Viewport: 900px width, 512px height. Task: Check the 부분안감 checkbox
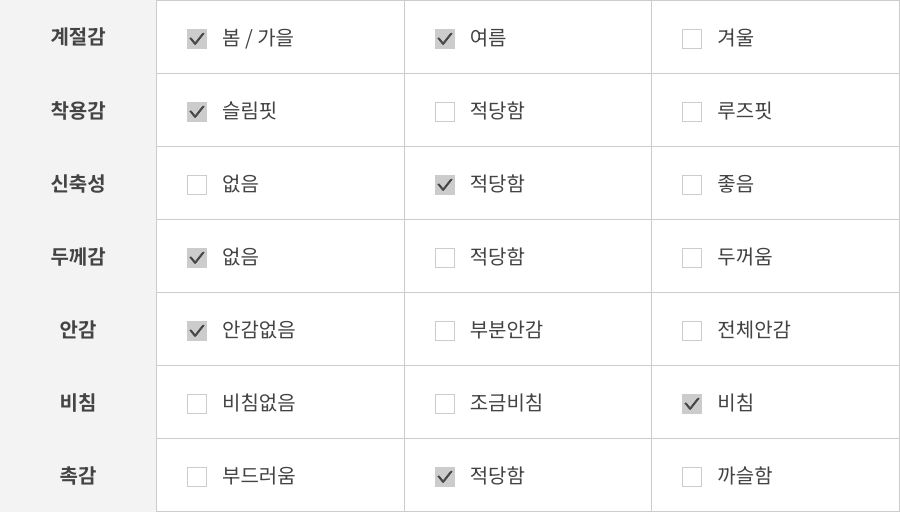coord(445,331)
